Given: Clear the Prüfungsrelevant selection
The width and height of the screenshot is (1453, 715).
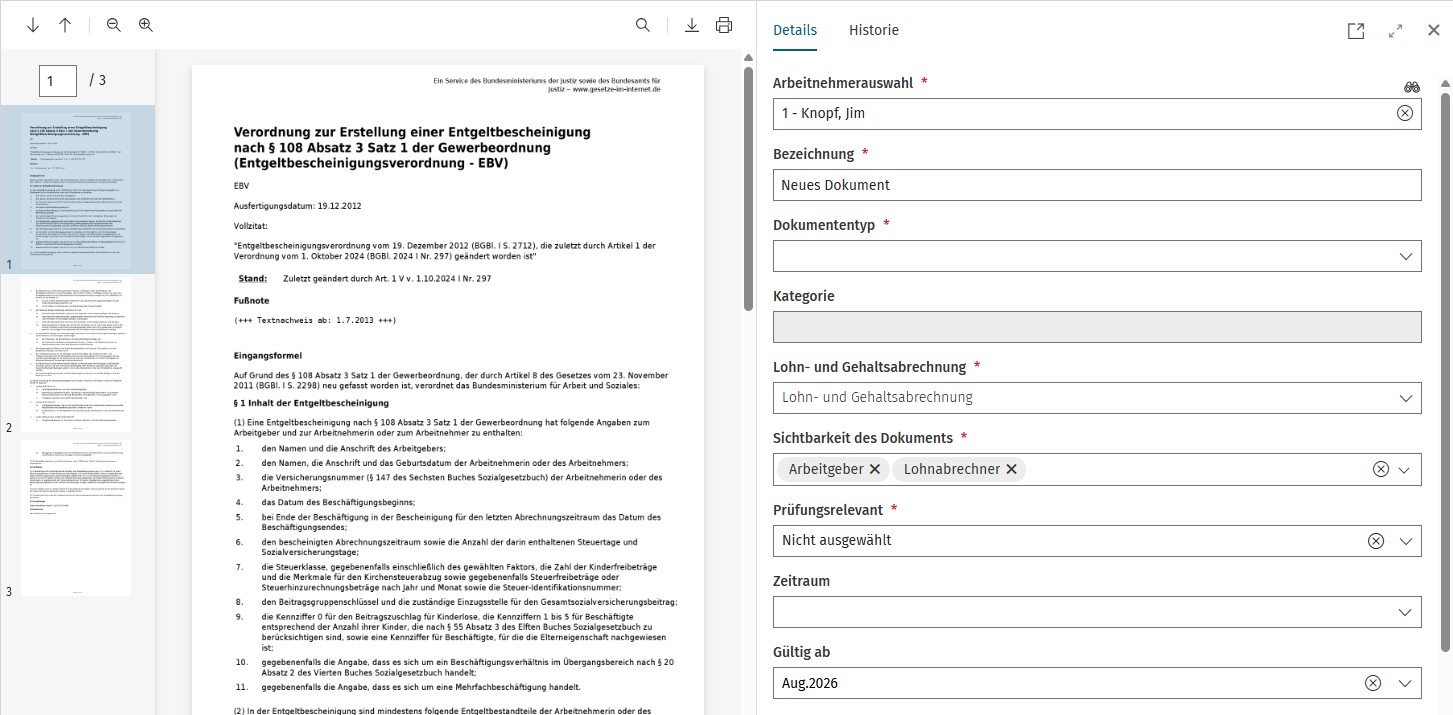Looking at the screenshot, I should tap(1375, 541).
